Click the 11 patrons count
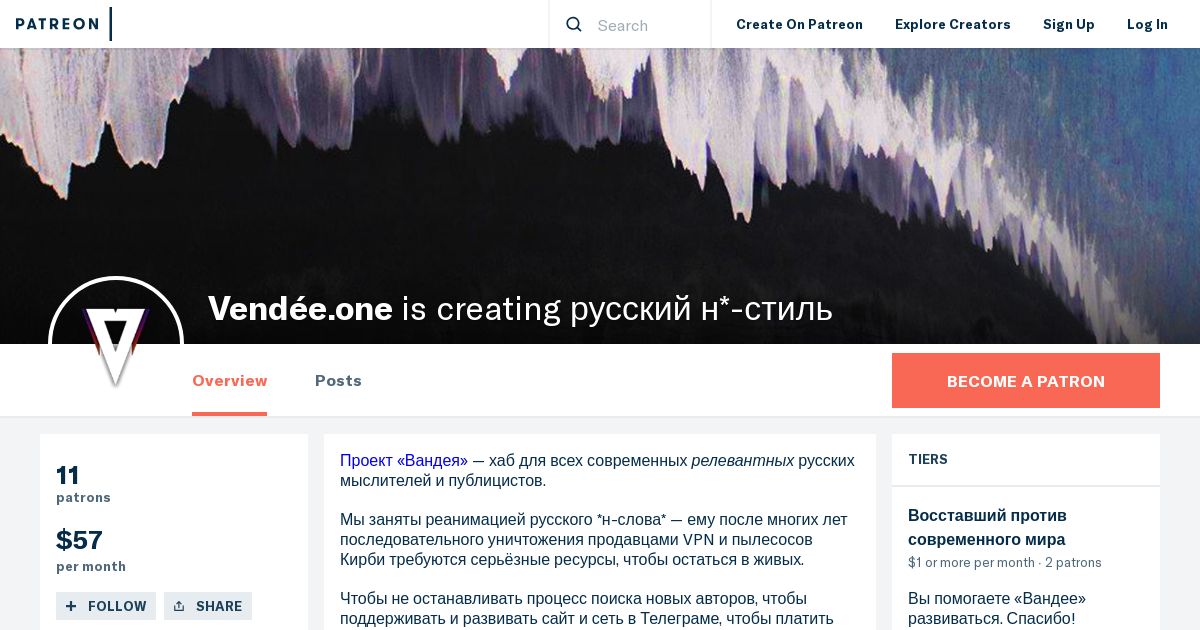Screen dimensions: 1200x630 click(83, 484)
